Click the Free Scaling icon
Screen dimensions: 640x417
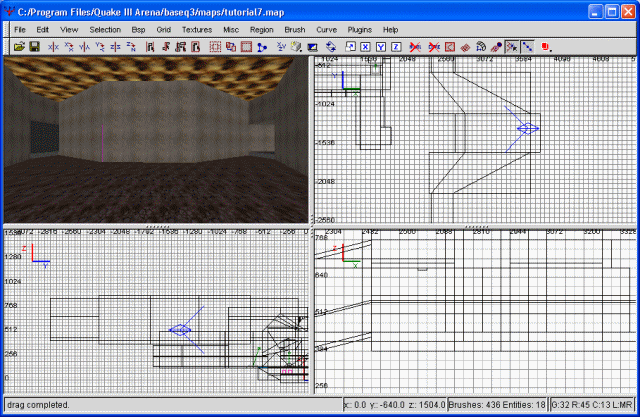[x=350, y=47]
